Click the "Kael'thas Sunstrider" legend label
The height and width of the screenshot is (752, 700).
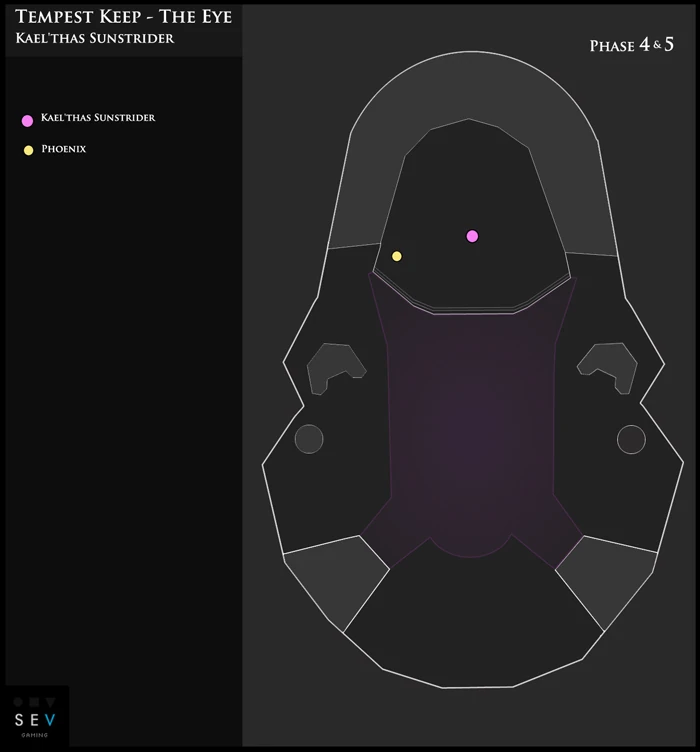tap(98, 118)
